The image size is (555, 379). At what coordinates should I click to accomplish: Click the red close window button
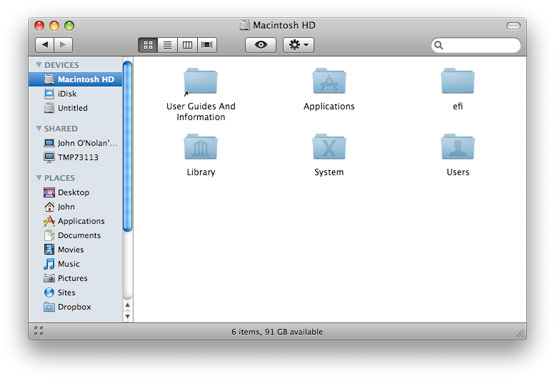(39, 25)
